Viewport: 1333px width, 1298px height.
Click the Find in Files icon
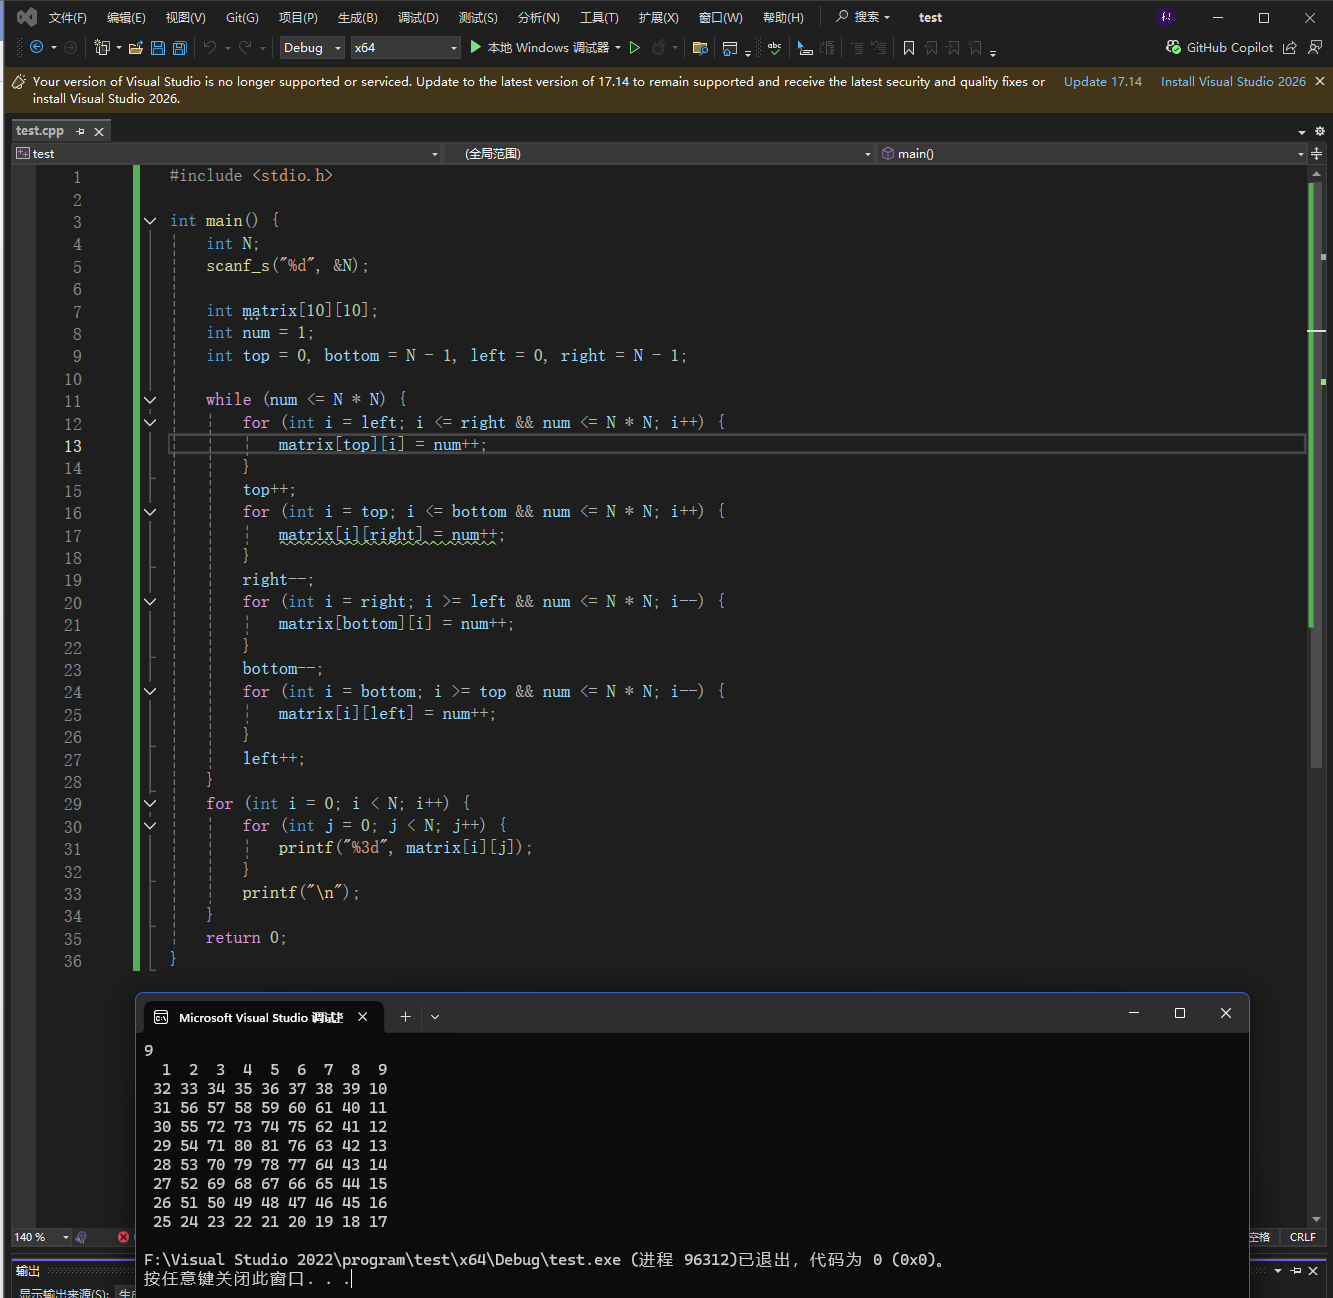point(700,48)
